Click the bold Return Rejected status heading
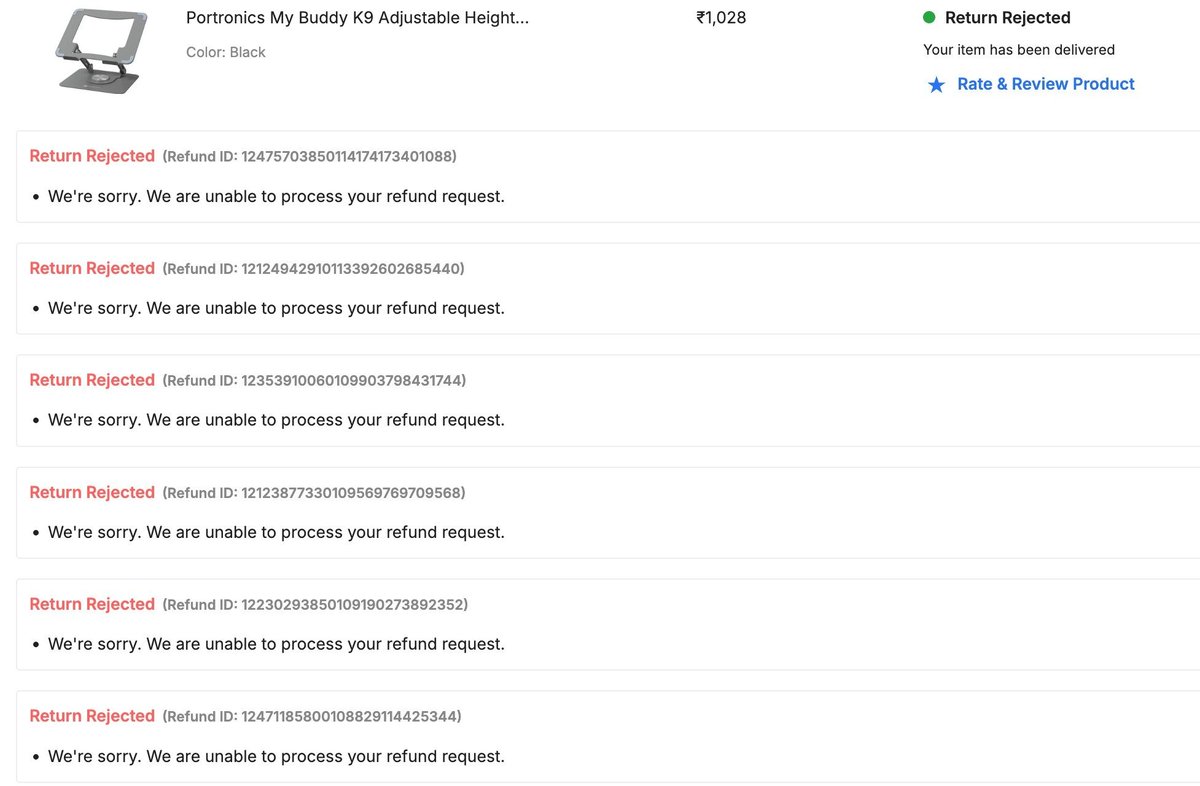Viewport: 1200px width, 786px height. [1008, 18]
